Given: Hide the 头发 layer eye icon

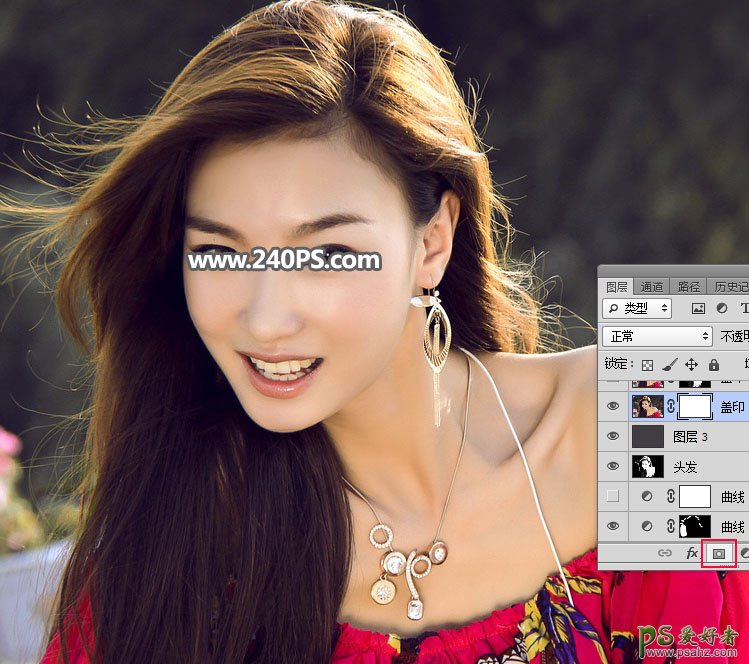Looking at the screenshot, I should pos(613,466).
